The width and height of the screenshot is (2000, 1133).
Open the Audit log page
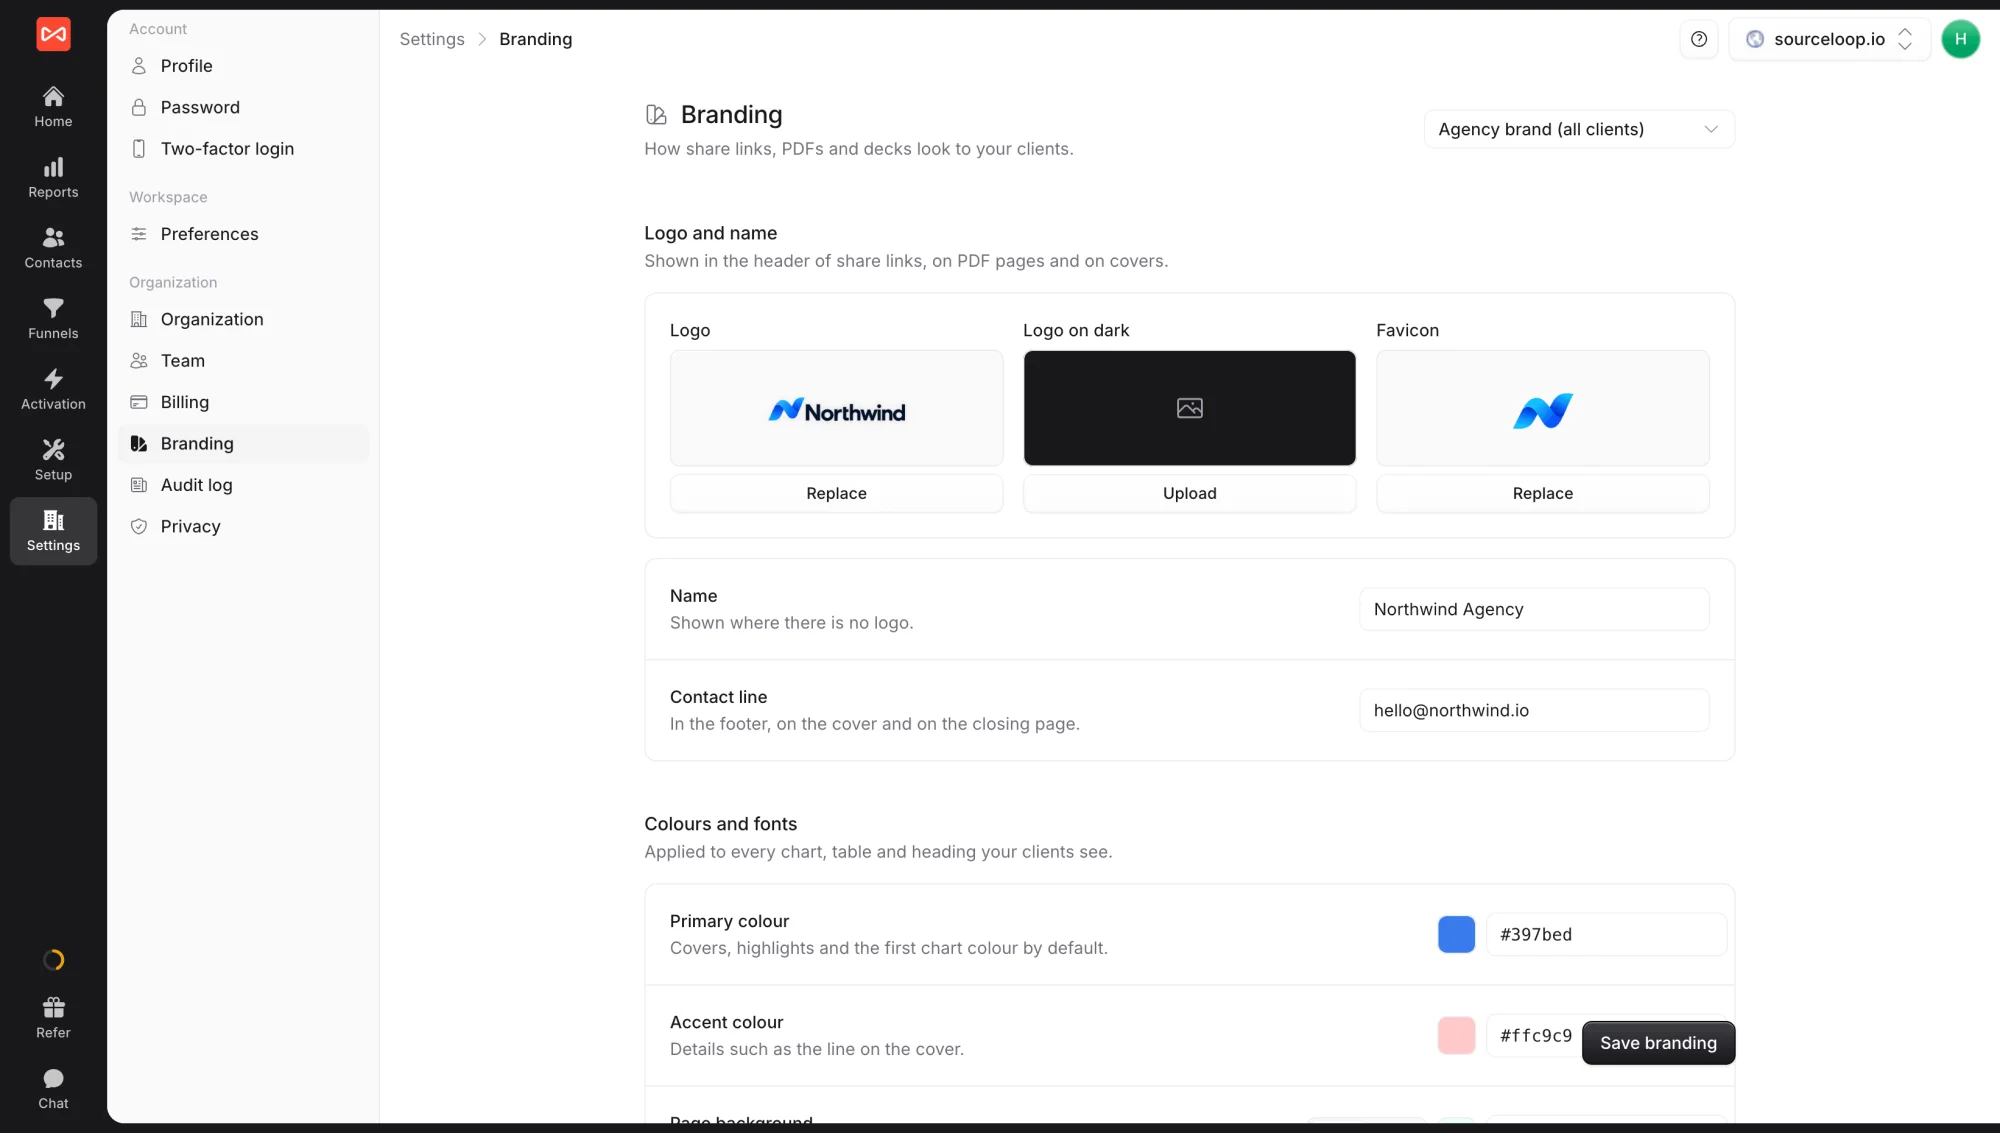243,485
